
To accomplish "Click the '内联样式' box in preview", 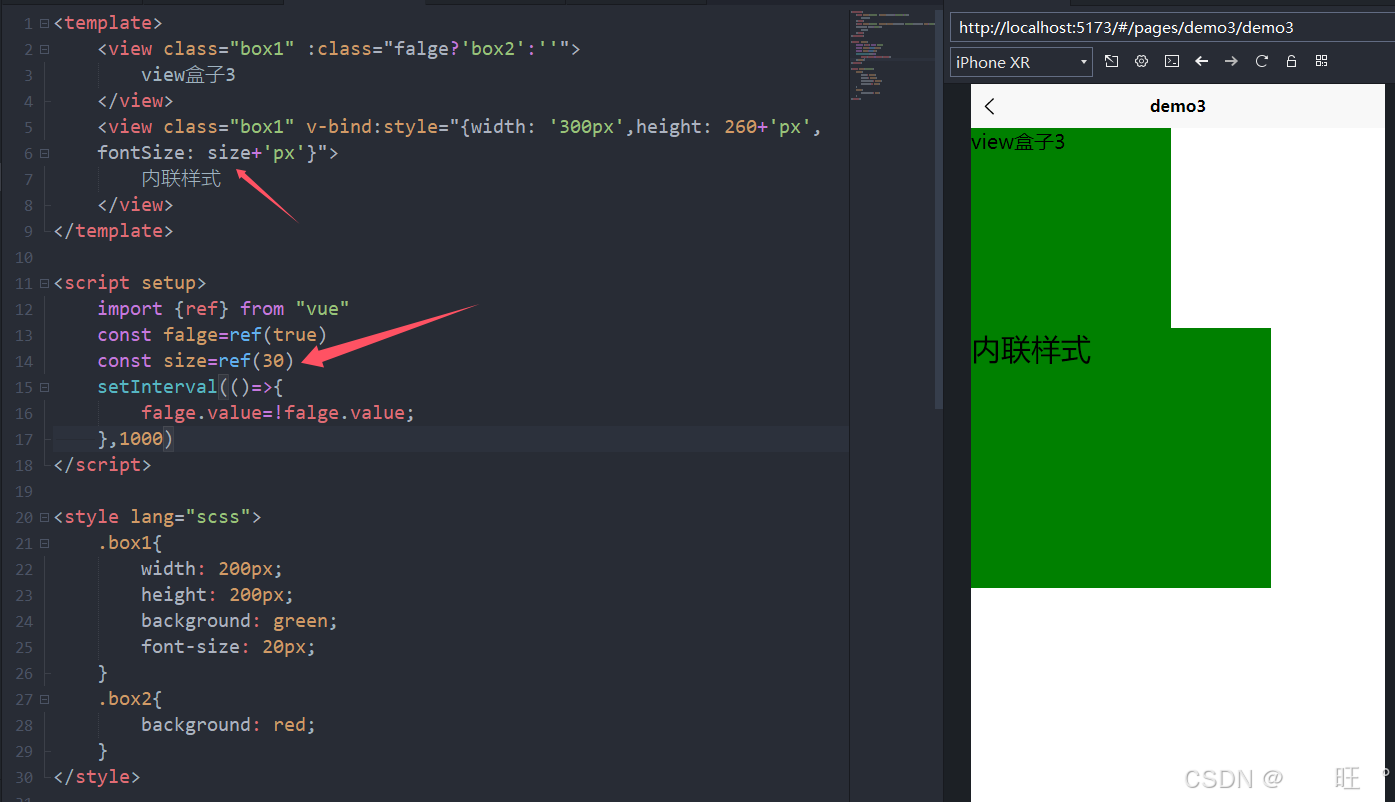I will pos(1121,458).
